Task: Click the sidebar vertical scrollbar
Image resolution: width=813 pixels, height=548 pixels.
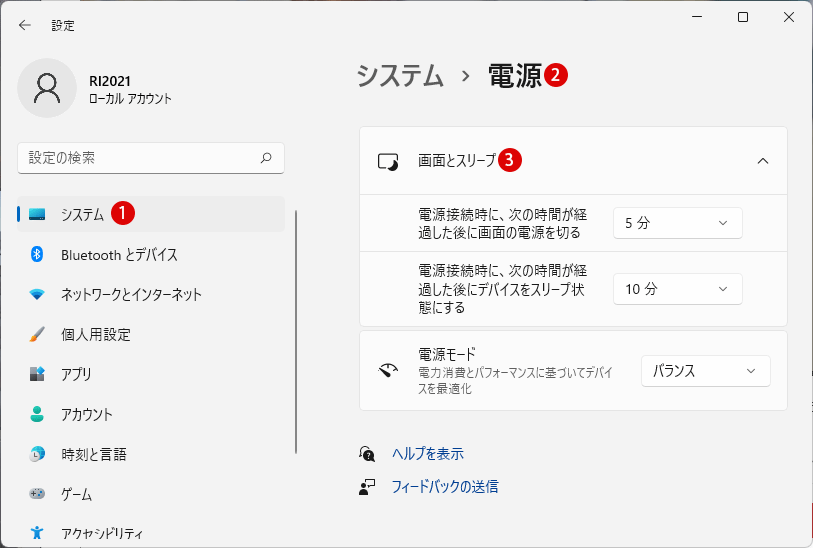Action: [296, 332]
